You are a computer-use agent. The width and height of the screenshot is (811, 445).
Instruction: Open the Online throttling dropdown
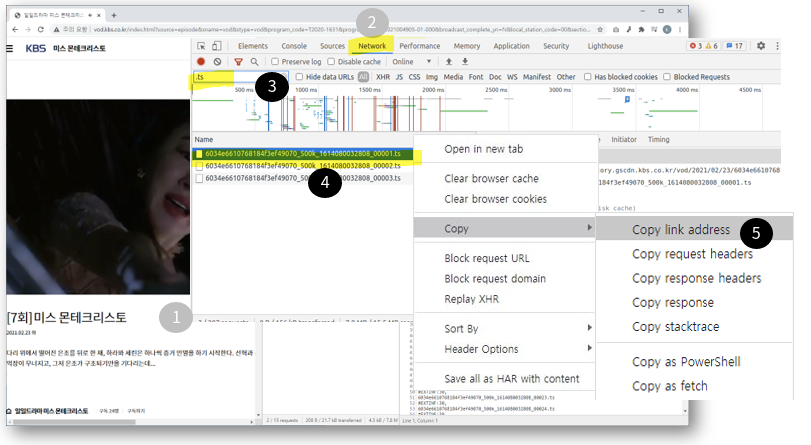coord(412,62)
